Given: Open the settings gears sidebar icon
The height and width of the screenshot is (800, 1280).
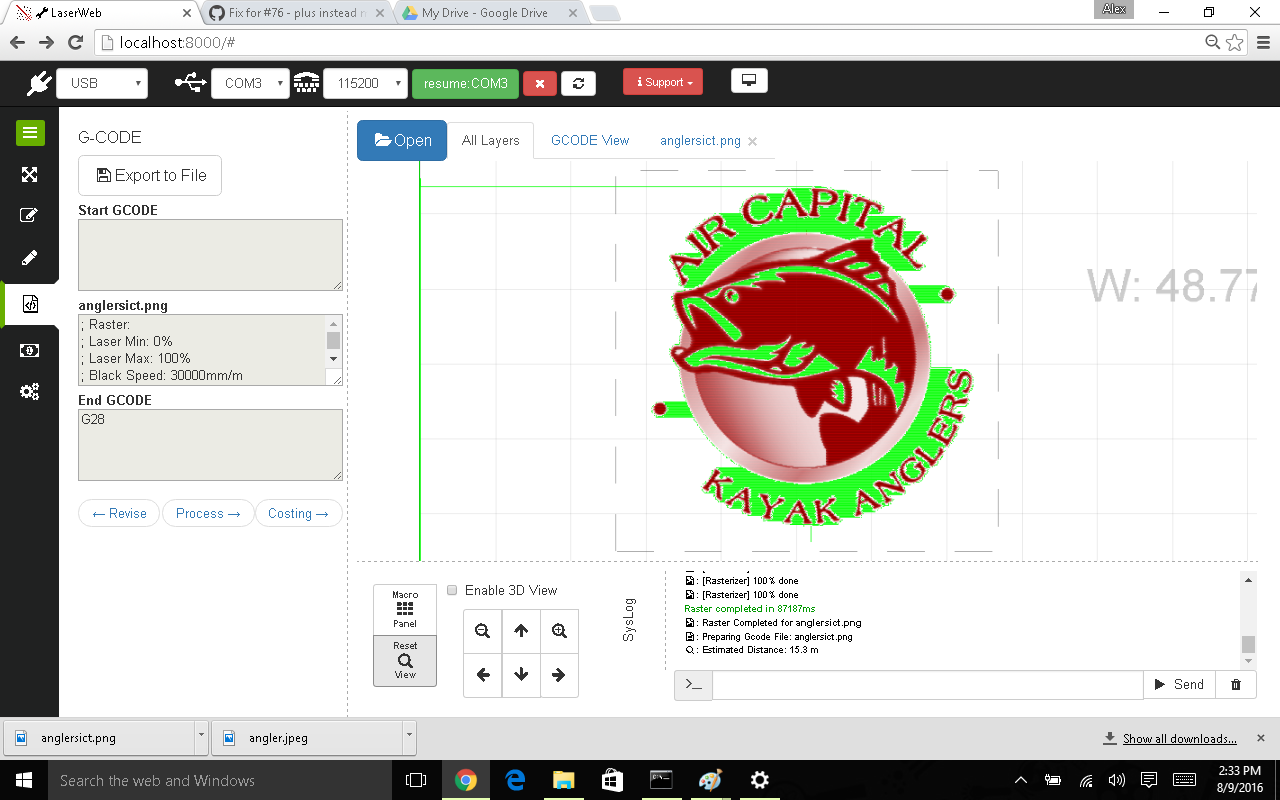Looking at the screenshot, I should coord(29,391).
